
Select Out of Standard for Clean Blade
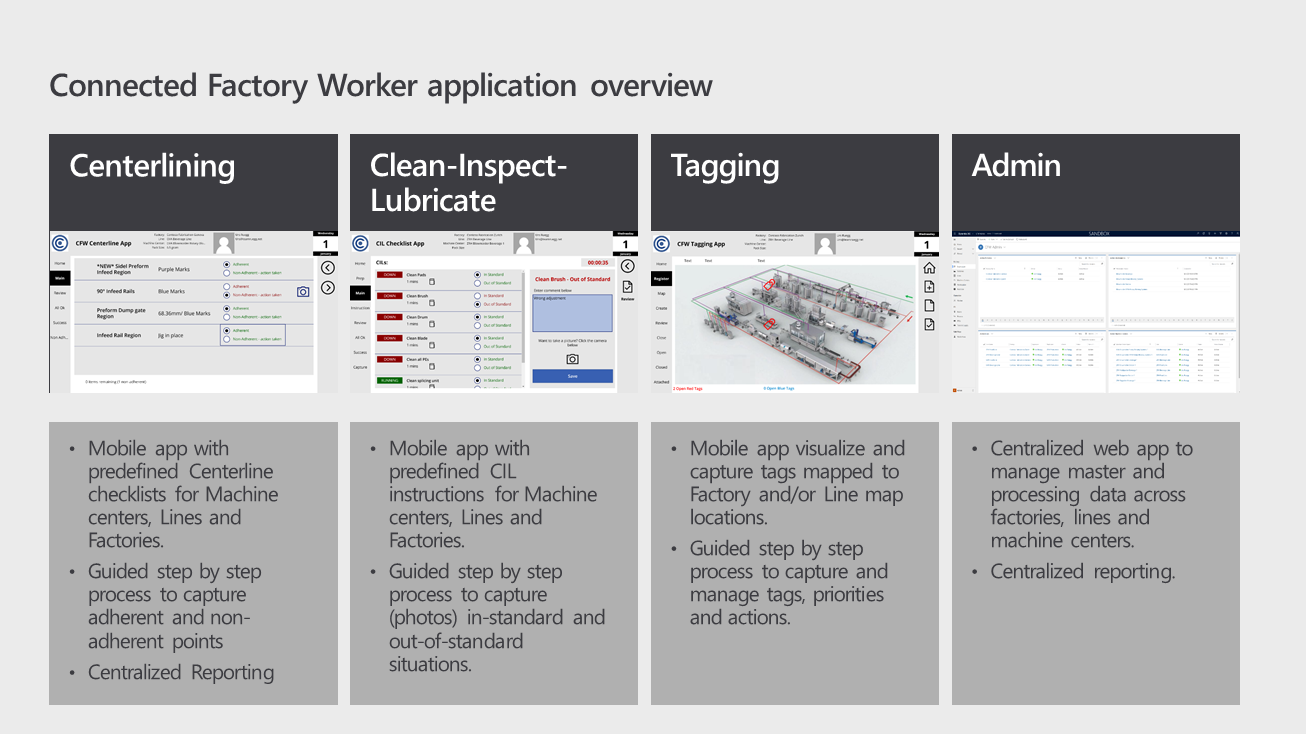(477, 346)
